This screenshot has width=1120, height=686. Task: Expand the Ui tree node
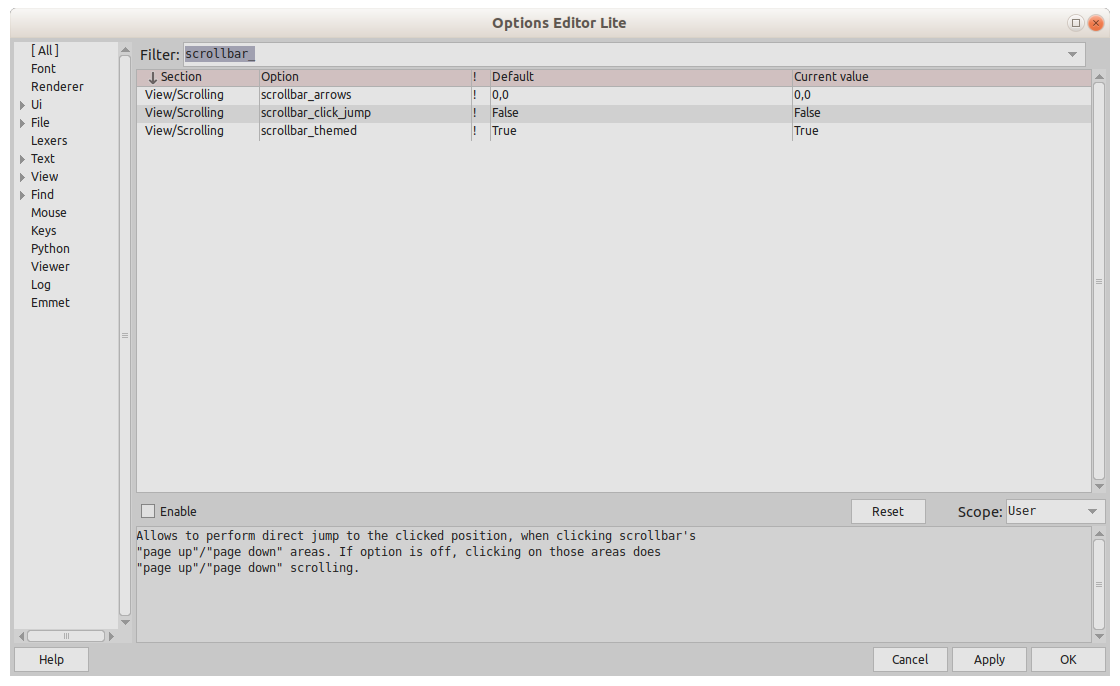[x=23, y=105]
